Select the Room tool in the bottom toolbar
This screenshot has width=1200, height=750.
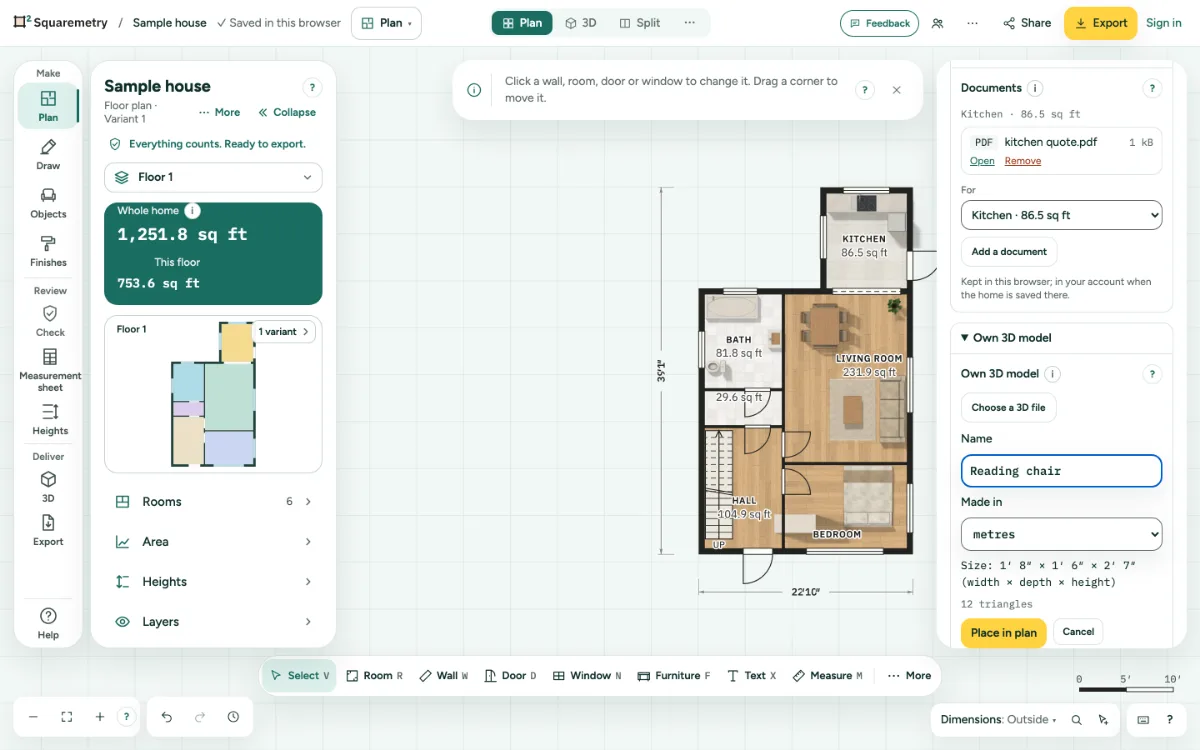pyautogui.click(x=374, y=676)
